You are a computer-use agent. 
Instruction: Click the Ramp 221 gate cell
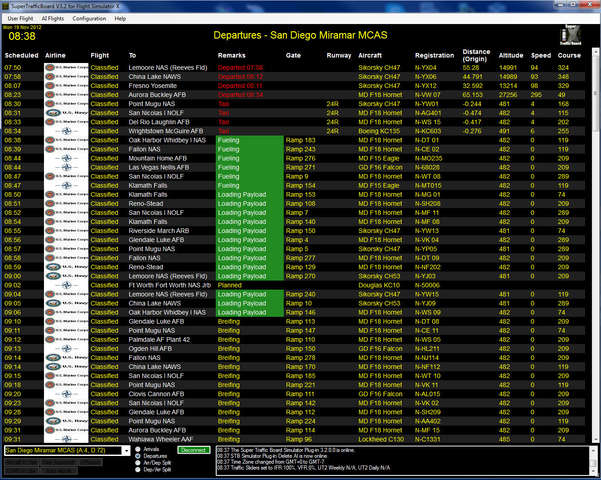[x=300, y=385]
